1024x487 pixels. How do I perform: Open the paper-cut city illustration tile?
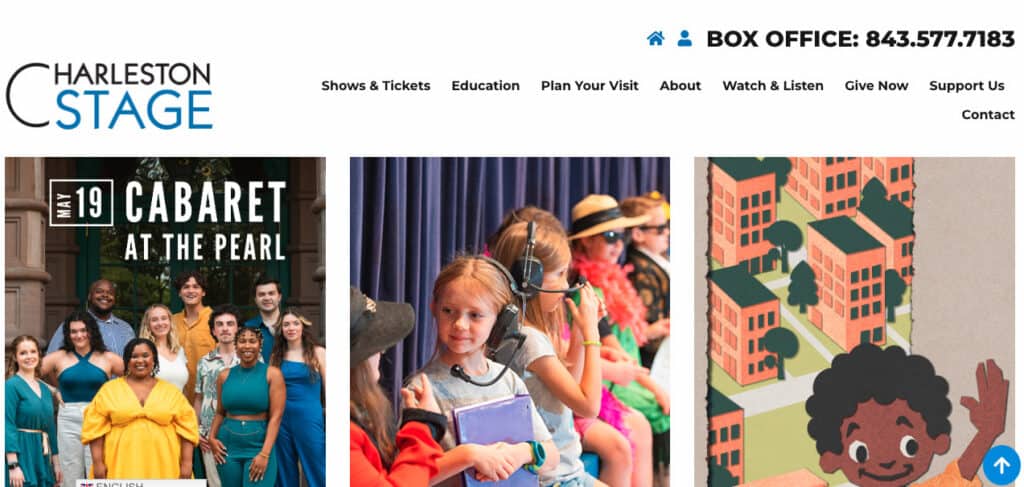click(x=854, y=322)
